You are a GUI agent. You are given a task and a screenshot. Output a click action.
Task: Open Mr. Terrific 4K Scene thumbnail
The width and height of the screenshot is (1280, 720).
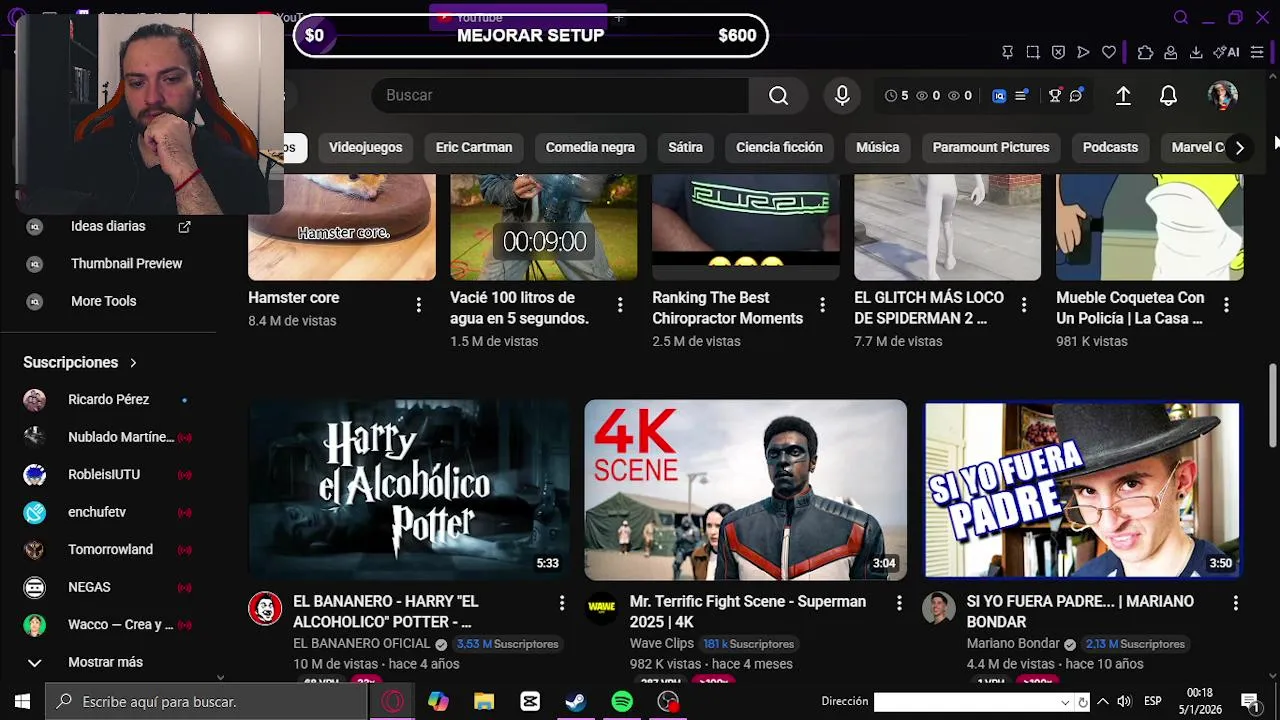point(745,490)
